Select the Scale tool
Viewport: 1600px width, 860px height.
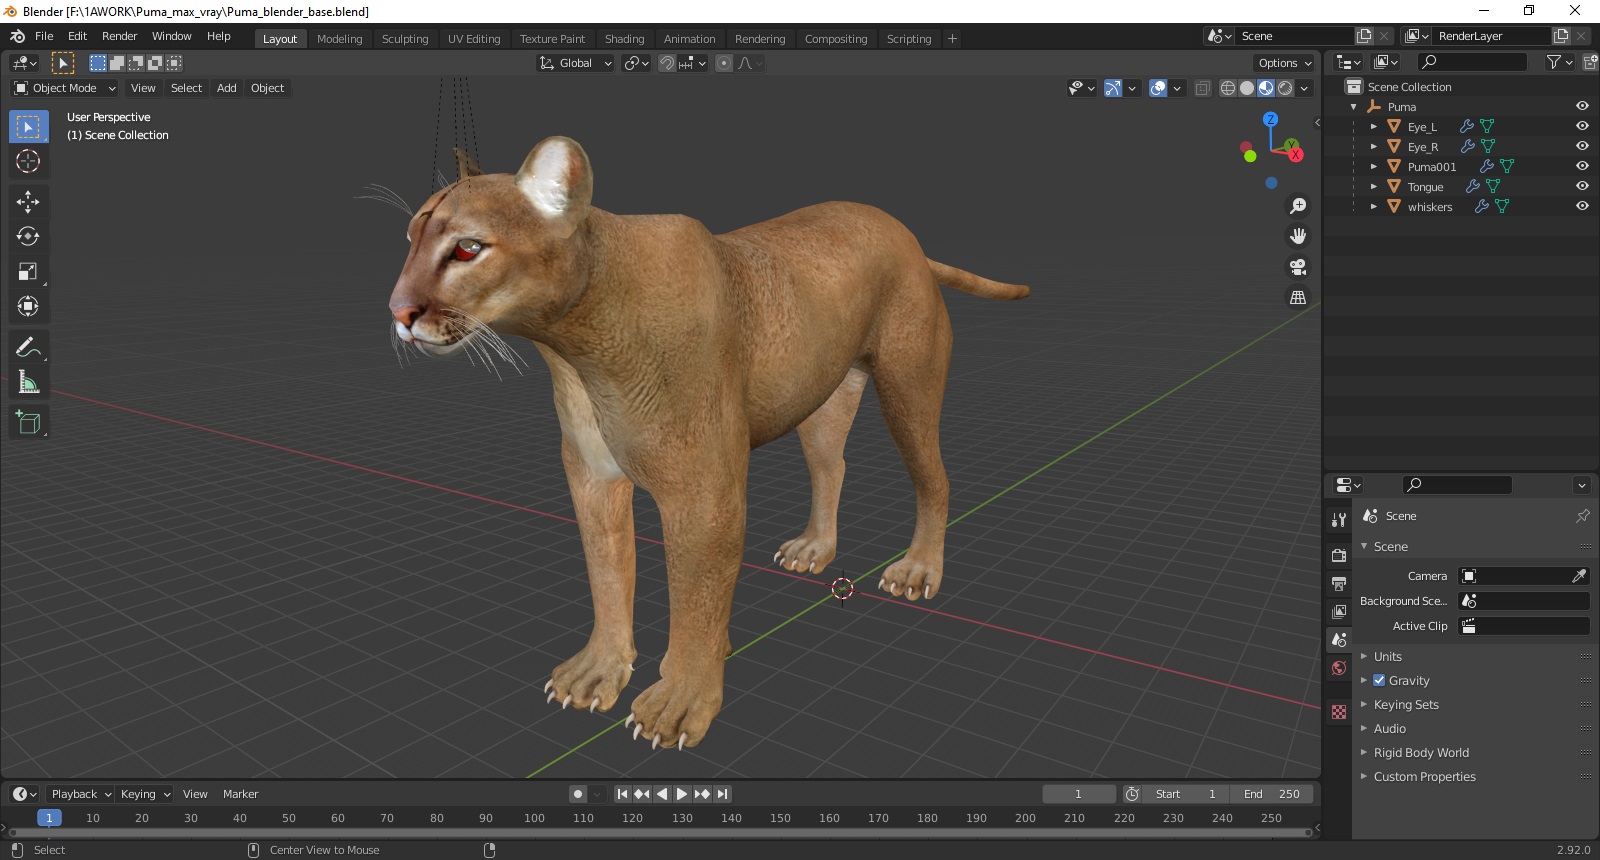(x=28, y=272)
